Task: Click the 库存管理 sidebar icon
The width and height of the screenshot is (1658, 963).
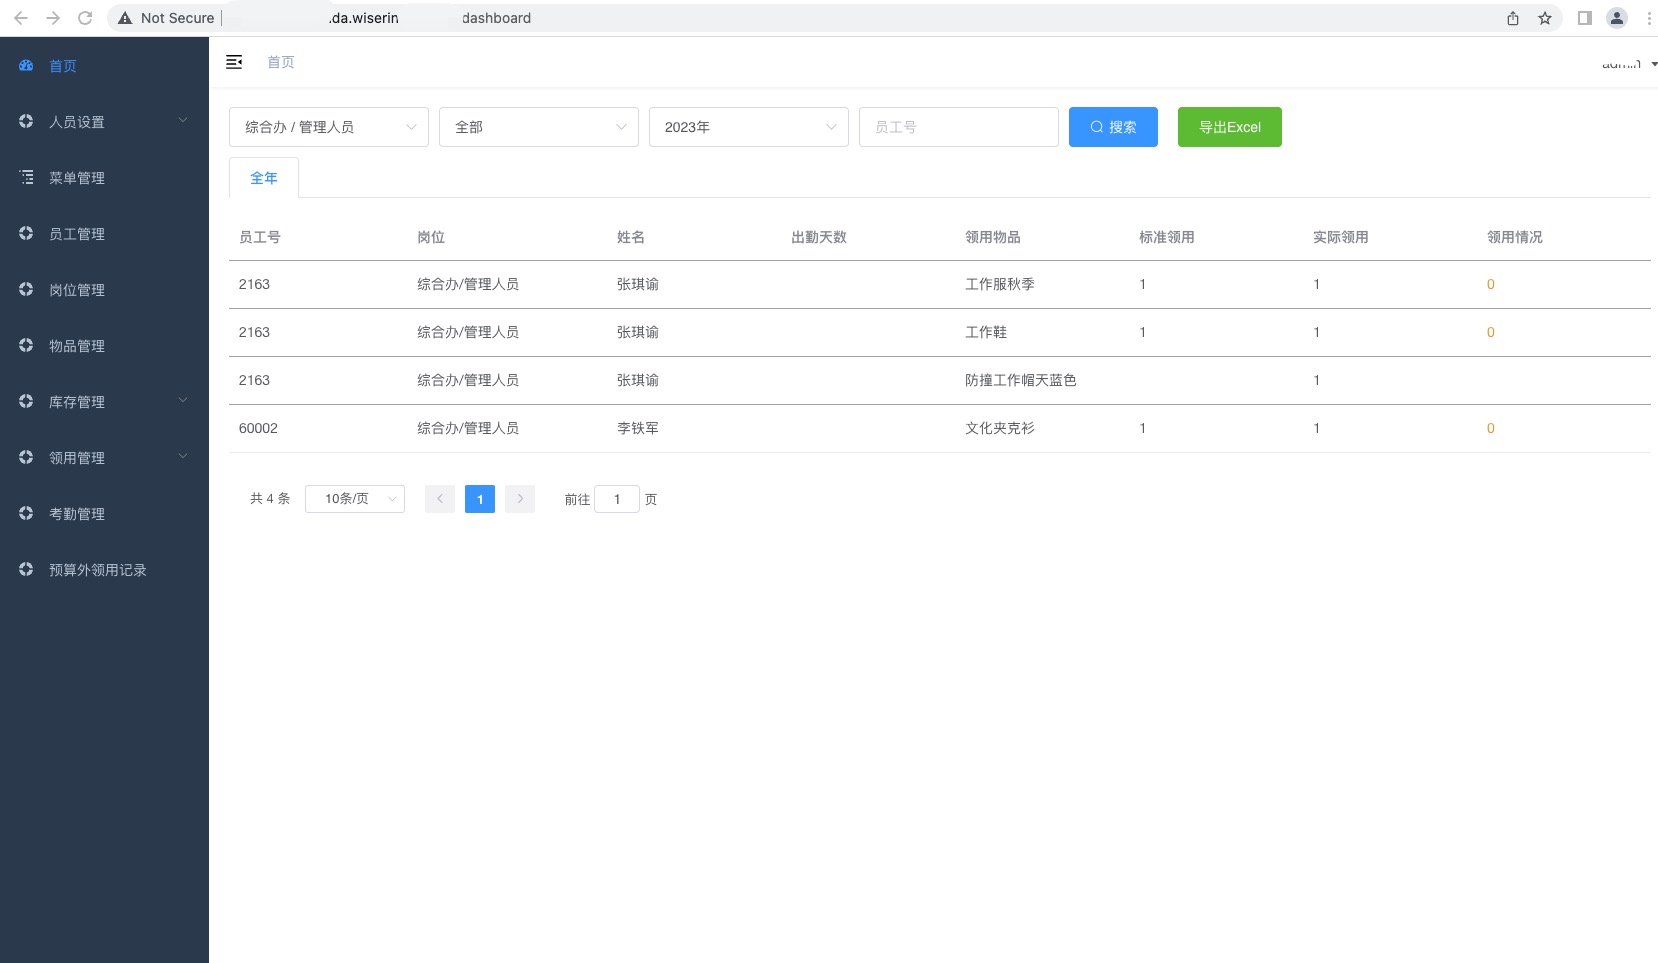Action: pos(26,401)
